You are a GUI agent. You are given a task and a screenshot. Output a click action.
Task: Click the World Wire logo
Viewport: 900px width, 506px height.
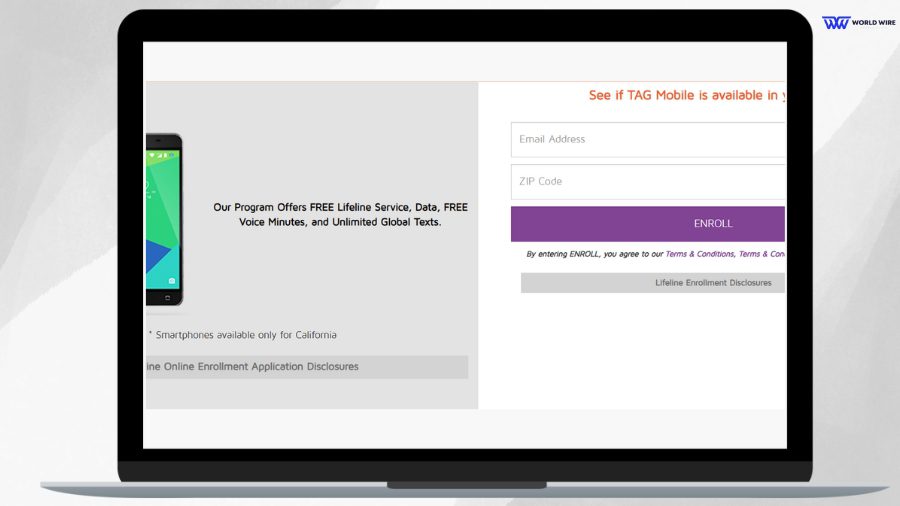pos(859,22)
